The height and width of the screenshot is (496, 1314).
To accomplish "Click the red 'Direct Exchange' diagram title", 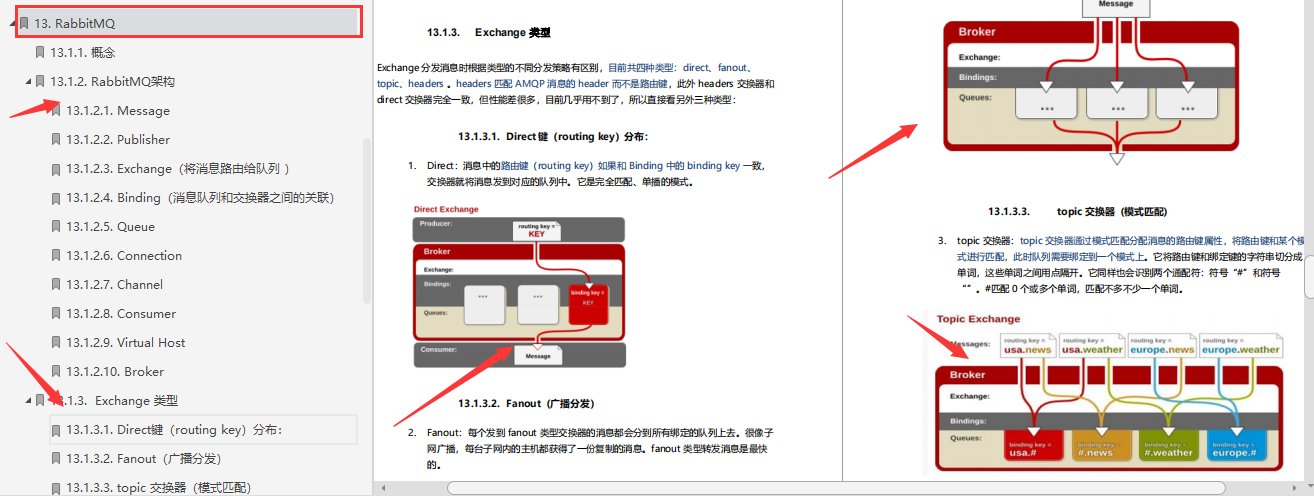I will 446,209.
